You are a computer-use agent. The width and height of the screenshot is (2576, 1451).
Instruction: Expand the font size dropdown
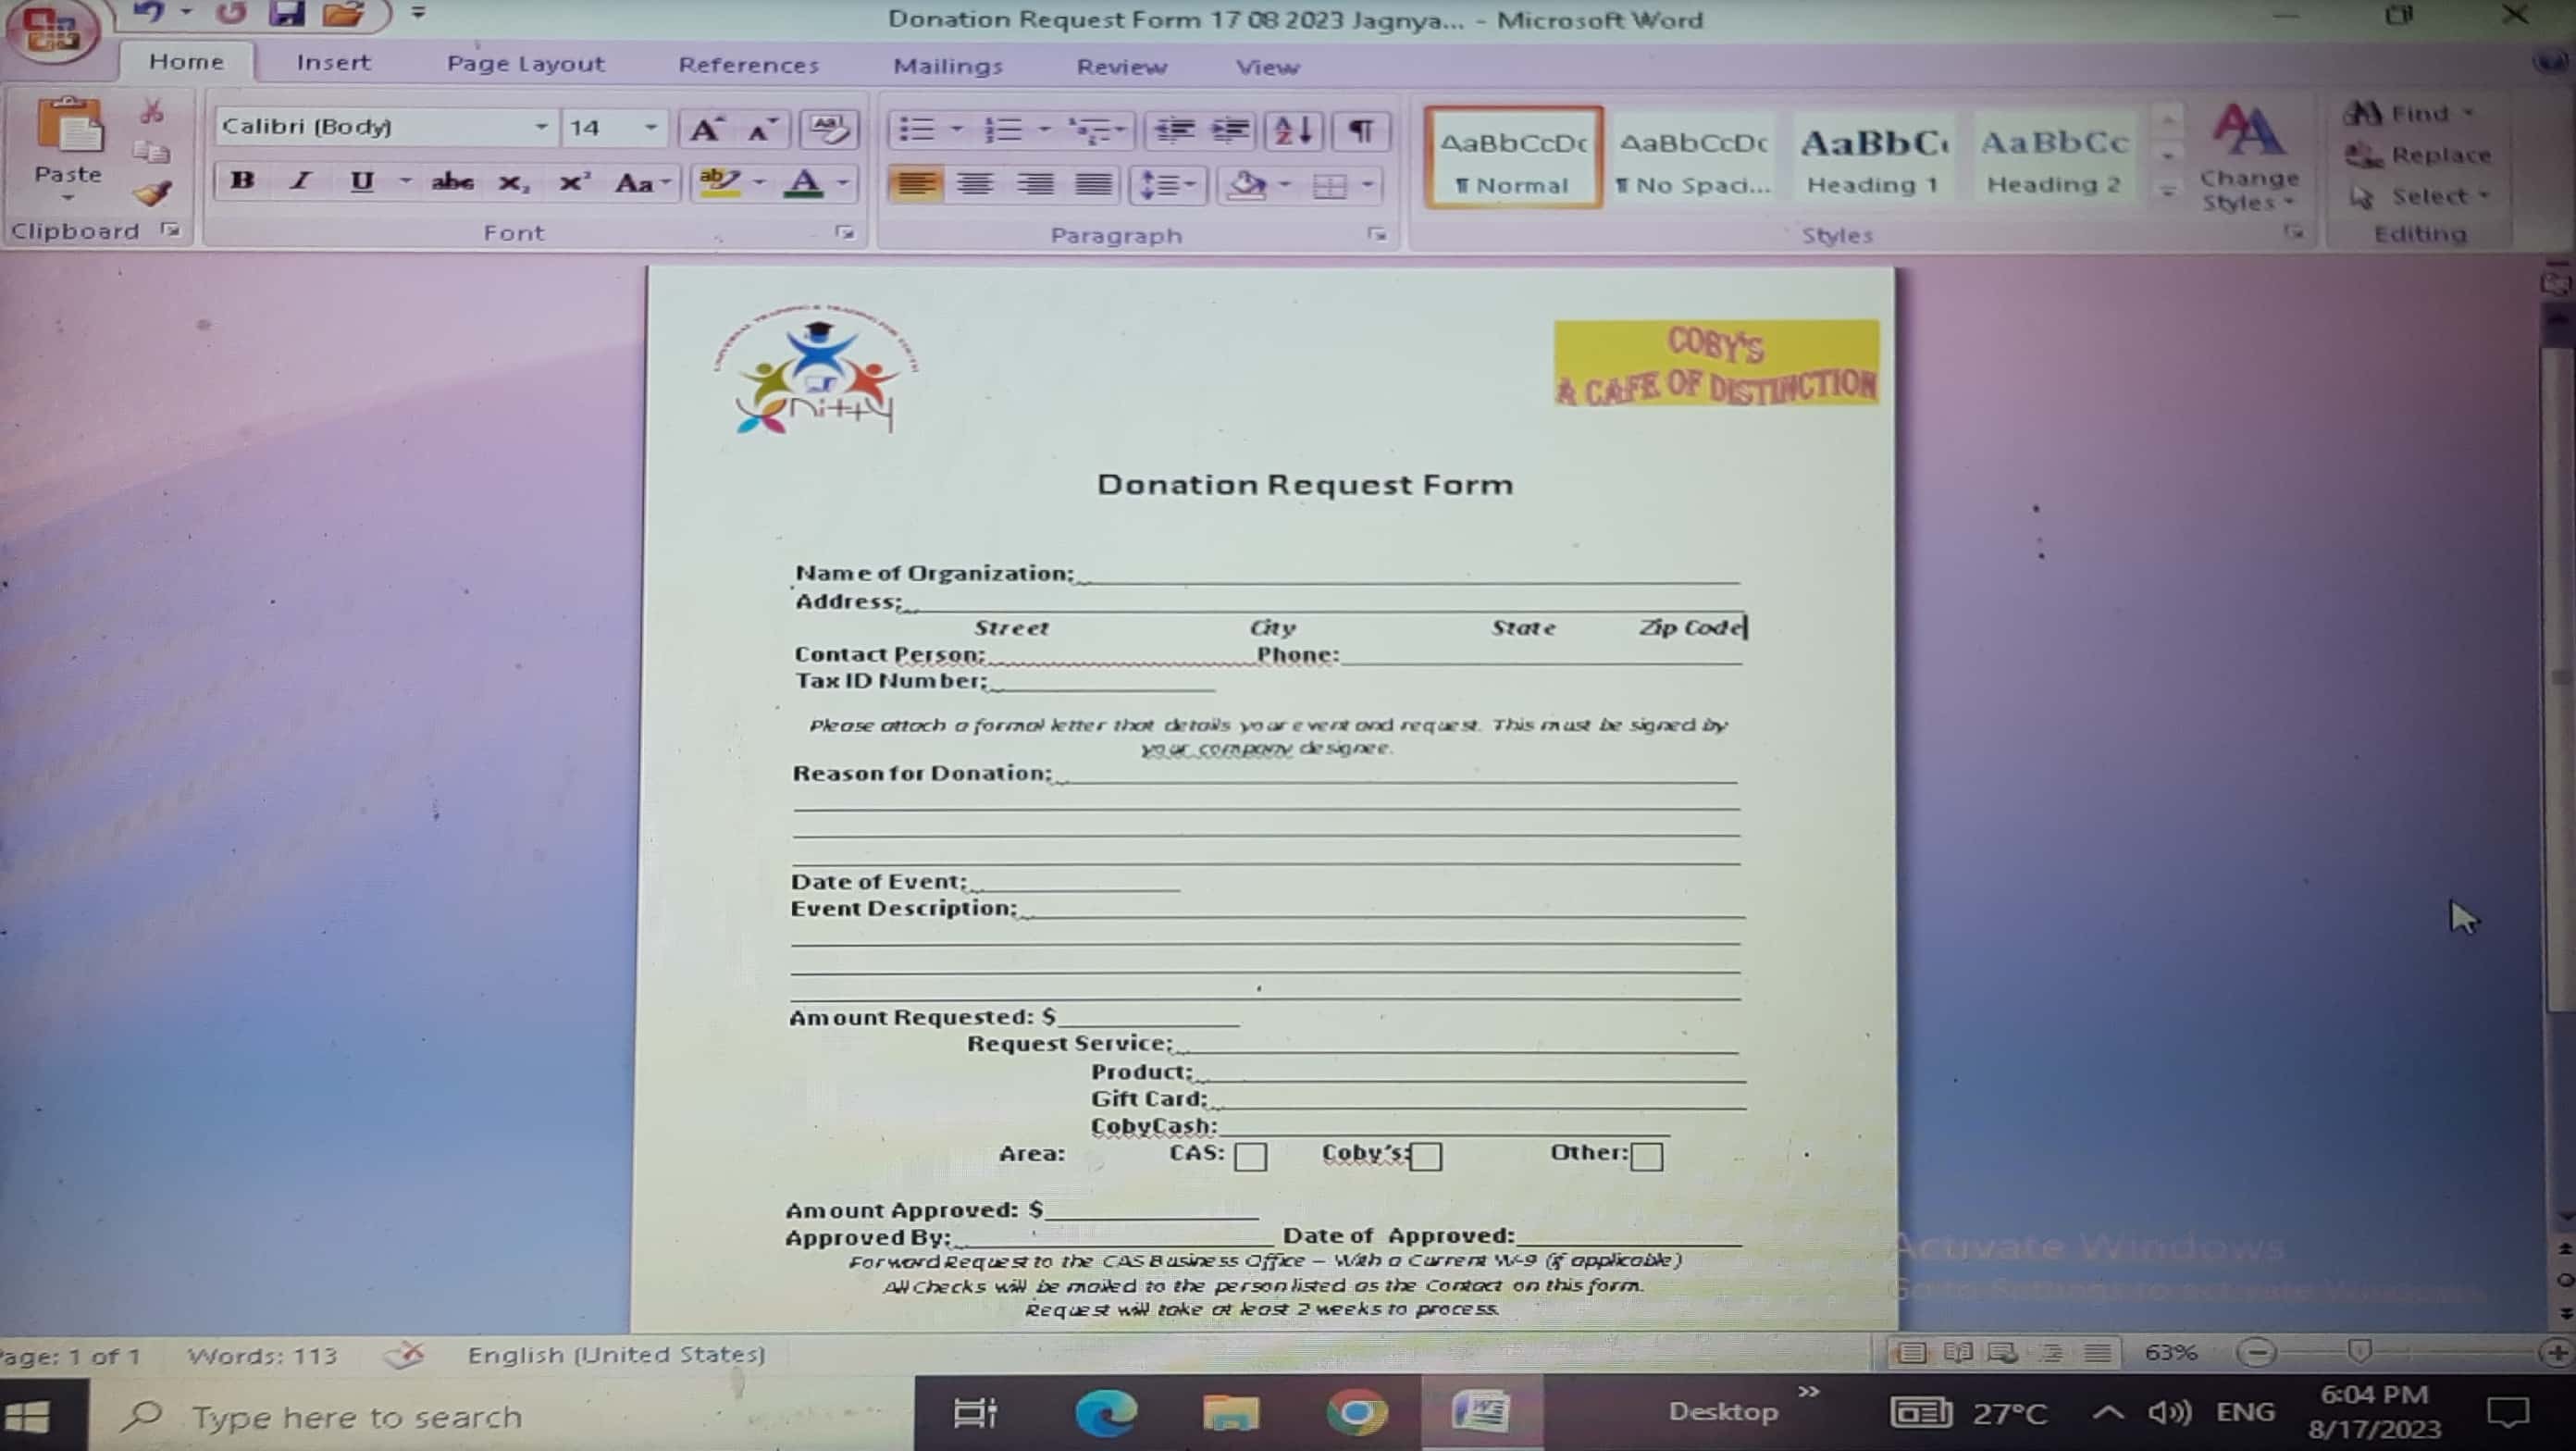[651, 127]
